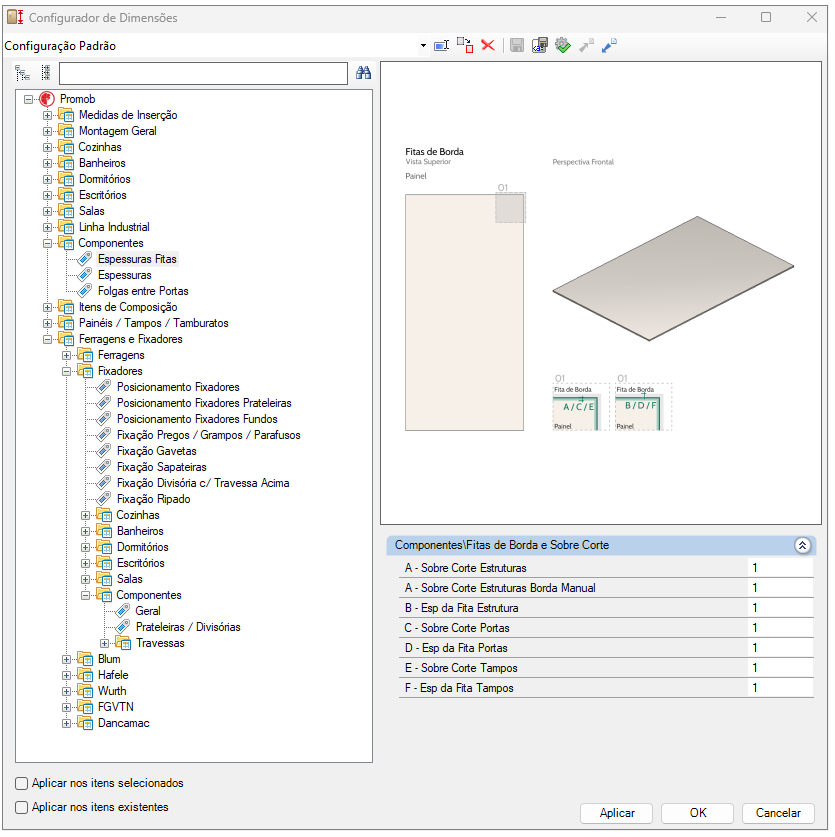This screenshot has height=837, width=835.
Task: Select Posicionamento Fixadores Prateleiras item
Action: 204,404
